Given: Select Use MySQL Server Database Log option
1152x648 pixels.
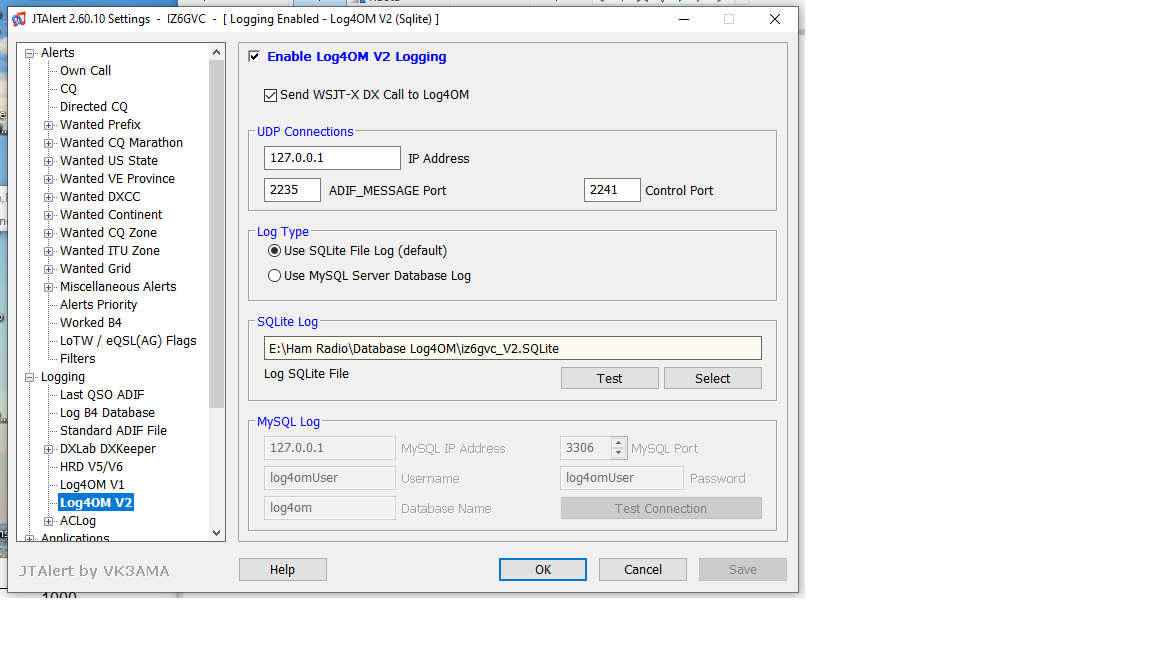Looking at the screenshot, I should tap(274, 276).
